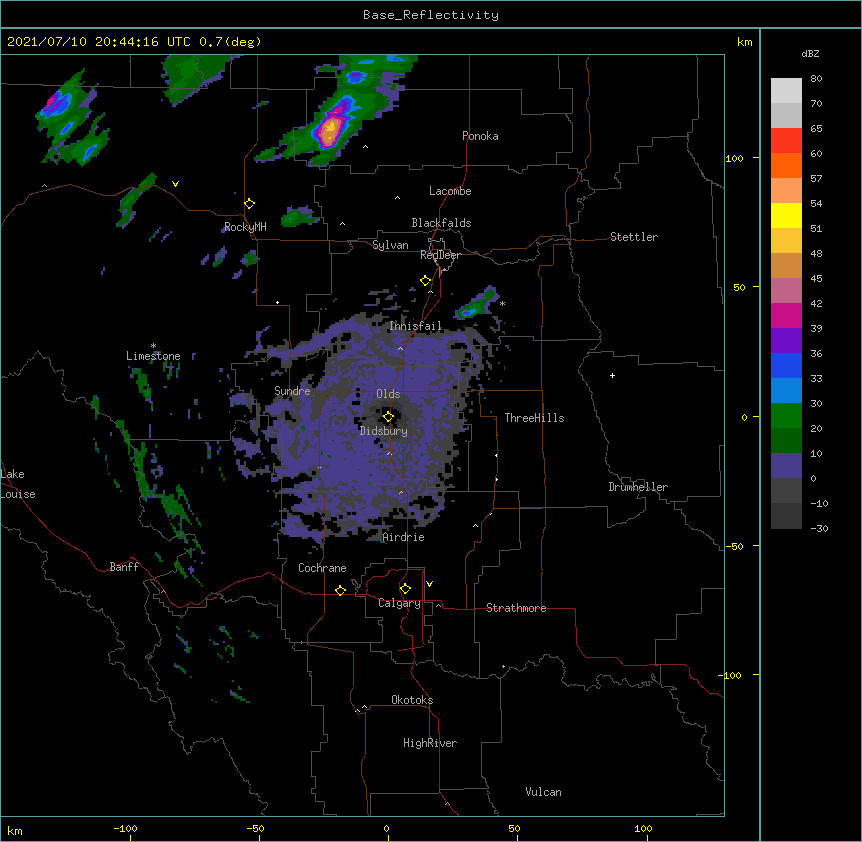Screen dimensions: 862x842
Task: Click the yellow diamond marker beside RockyMH
Action: tap(250, 204)
